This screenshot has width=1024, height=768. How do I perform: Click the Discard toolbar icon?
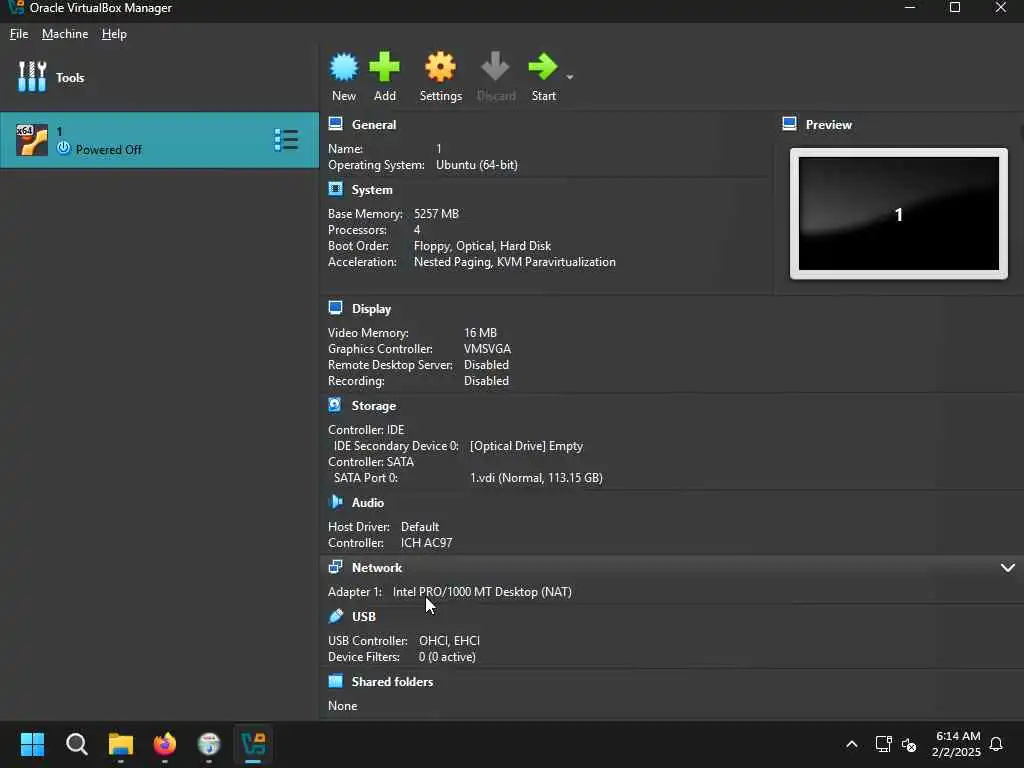495,67
